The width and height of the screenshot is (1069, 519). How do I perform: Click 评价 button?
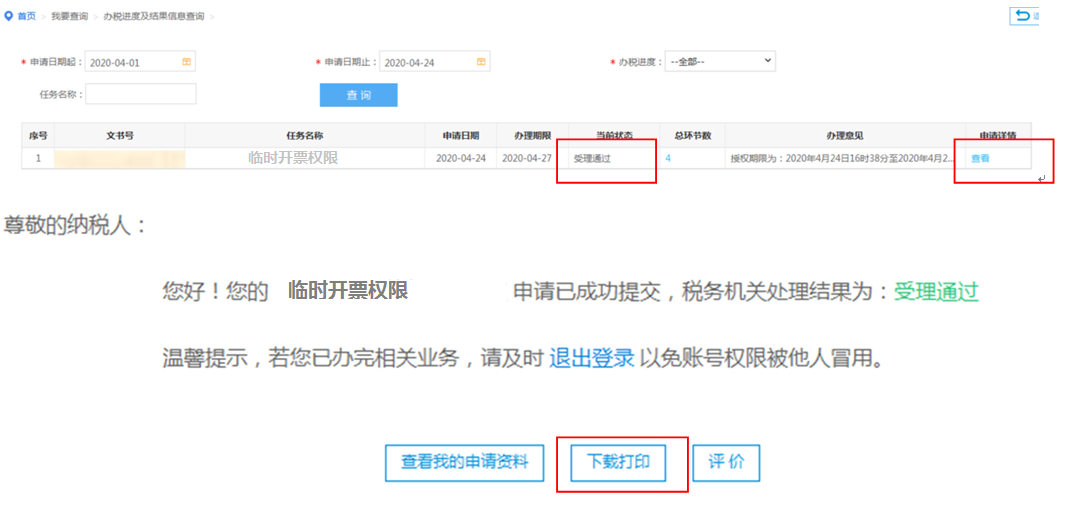[726, 463]
